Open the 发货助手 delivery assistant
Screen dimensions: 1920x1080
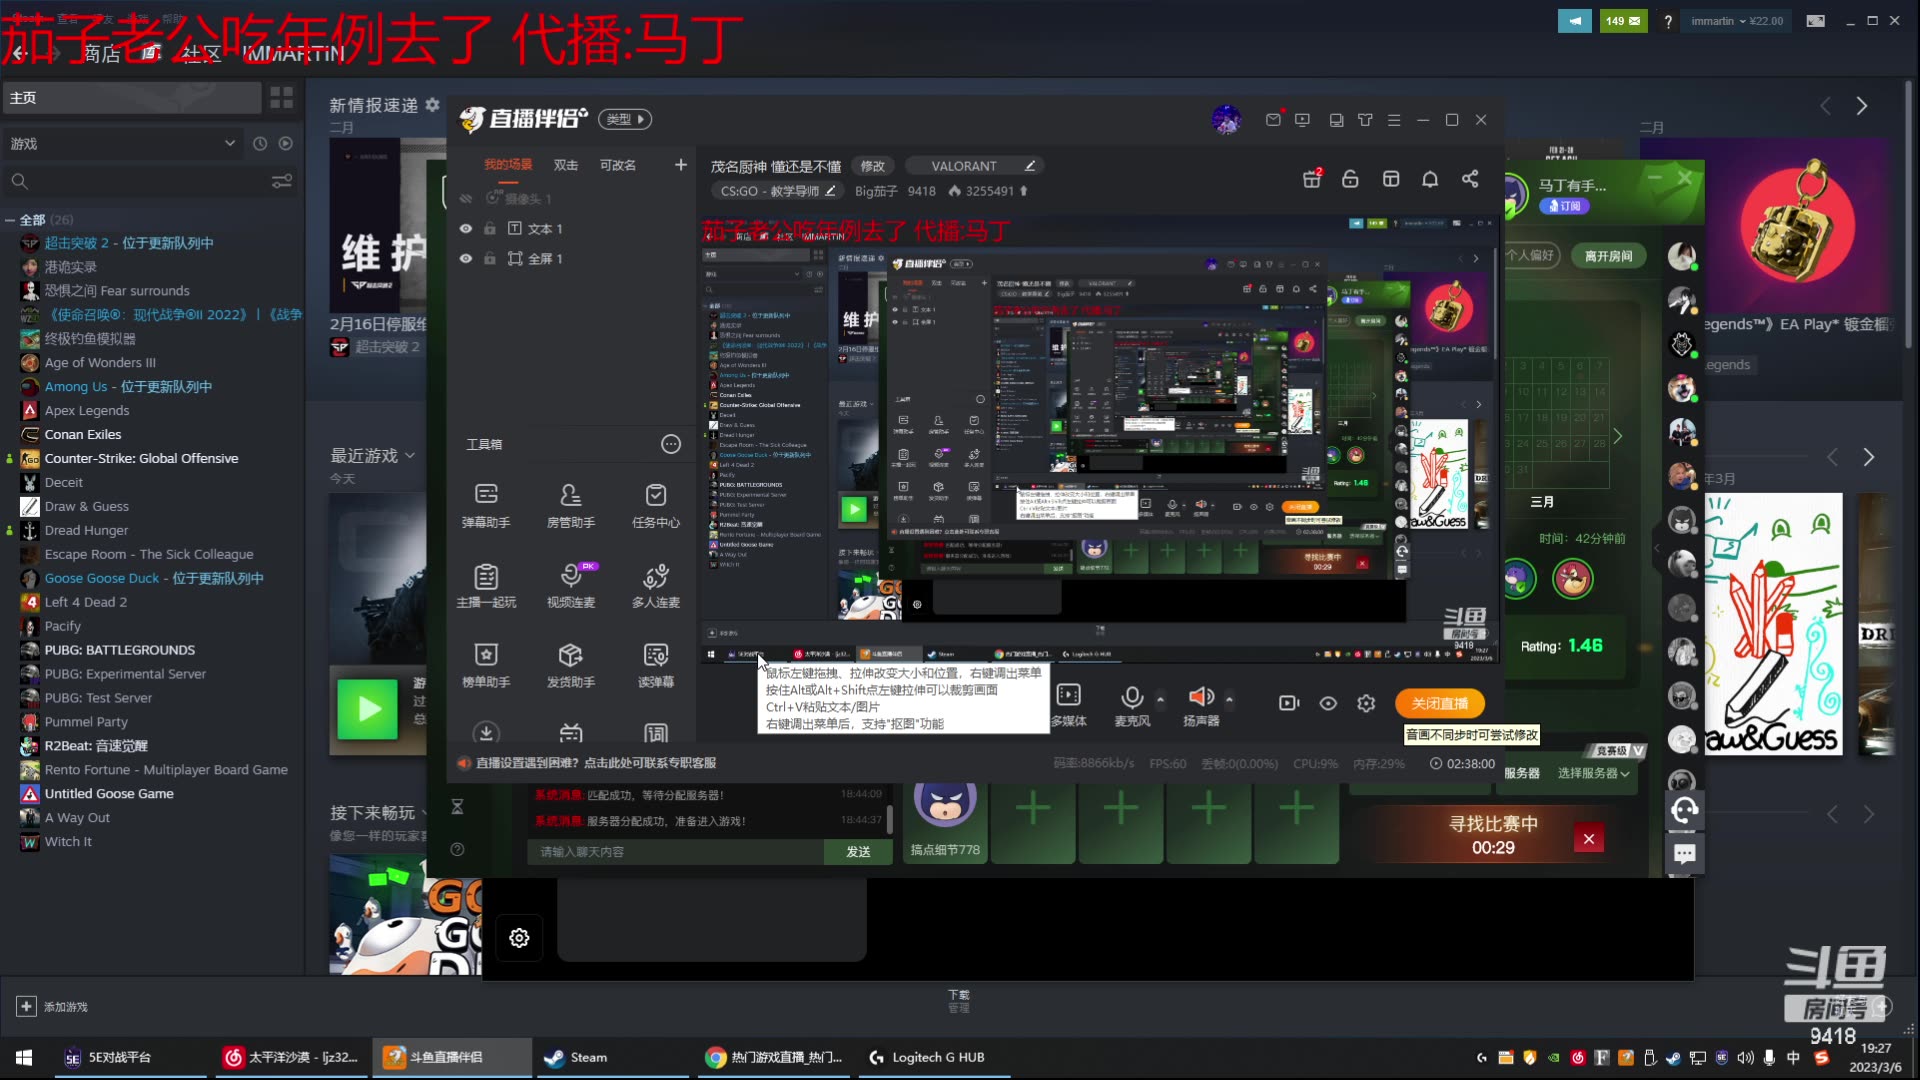coord(570,665)
